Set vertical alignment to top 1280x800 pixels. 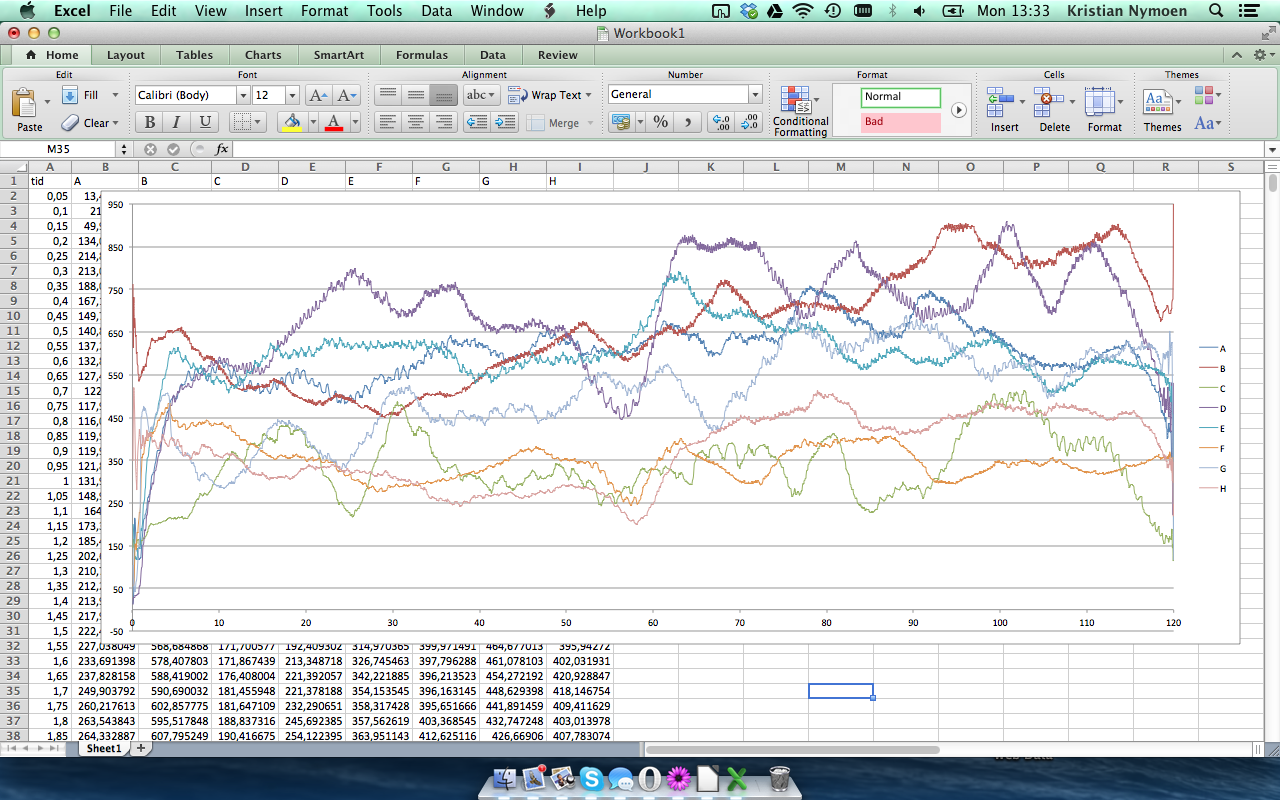pyautogui.click(x=388, y=95)
